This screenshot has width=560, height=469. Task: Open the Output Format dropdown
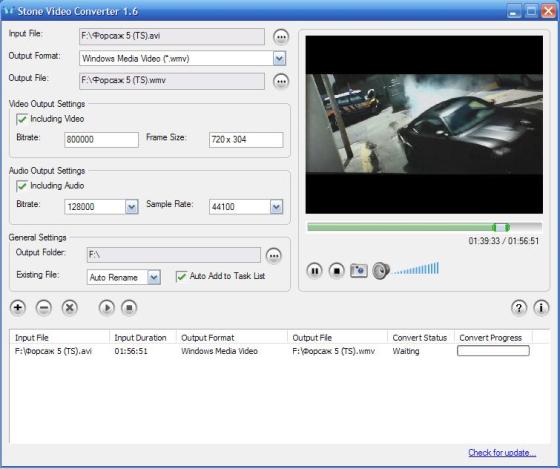(279, 58)
